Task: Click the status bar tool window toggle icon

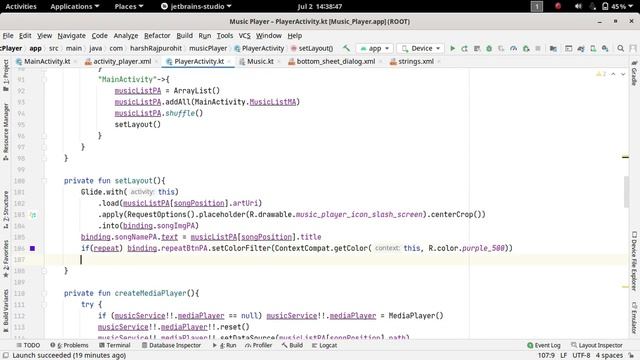Action: [x=6, y=356]
